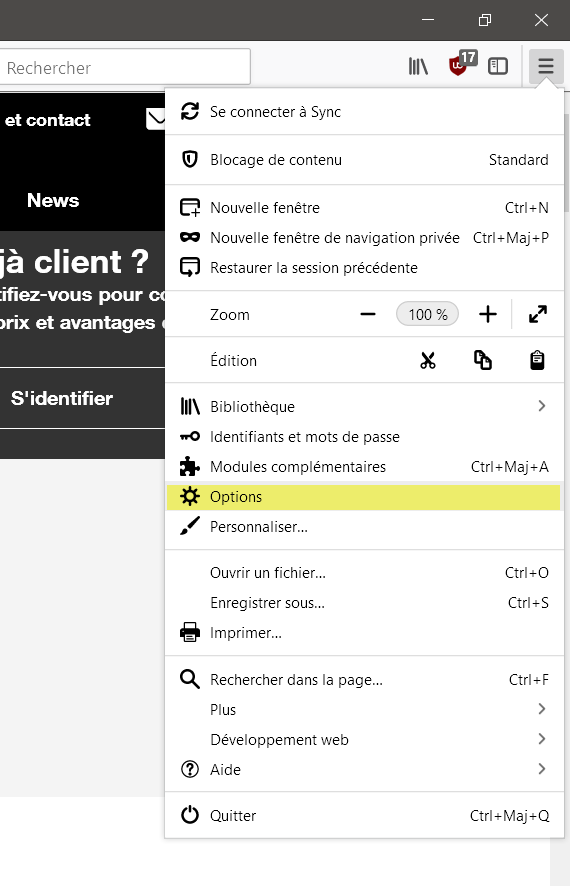Select Options from the menu
The image size is (570, 886).
pyautogui.click(x=363, y=497)
